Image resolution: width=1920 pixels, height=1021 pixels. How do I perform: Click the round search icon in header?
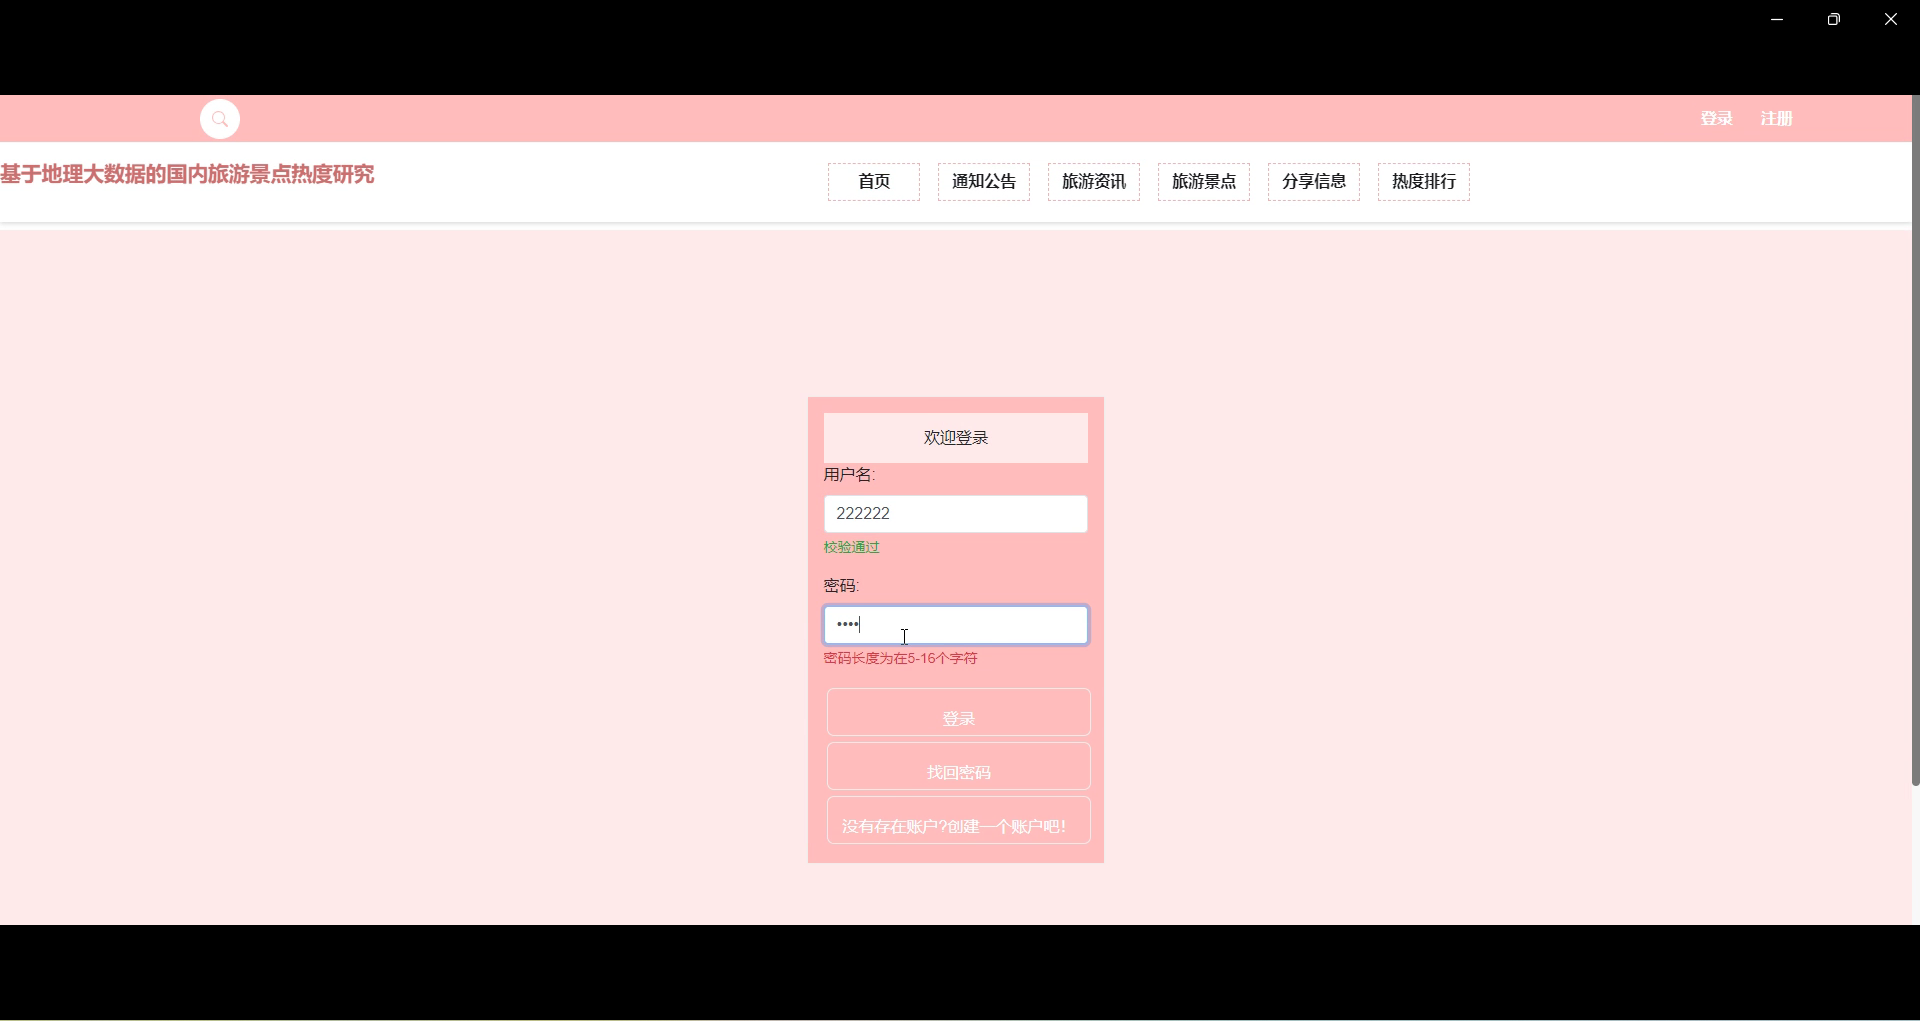point(220,119)
